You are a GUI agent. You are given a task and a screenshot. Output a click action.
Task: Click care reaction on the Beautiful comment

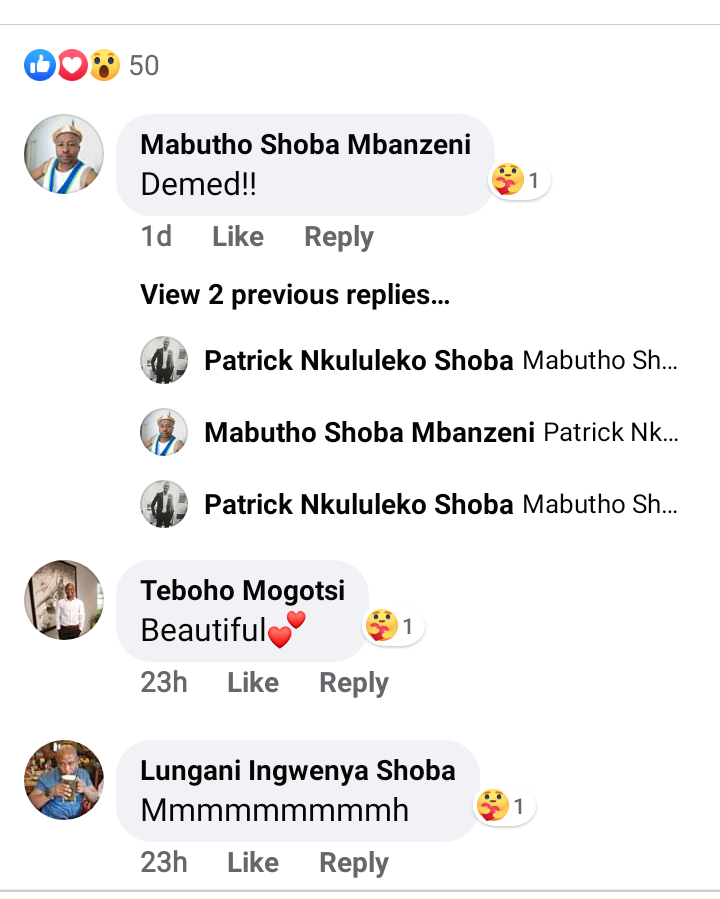coord(382,627)
